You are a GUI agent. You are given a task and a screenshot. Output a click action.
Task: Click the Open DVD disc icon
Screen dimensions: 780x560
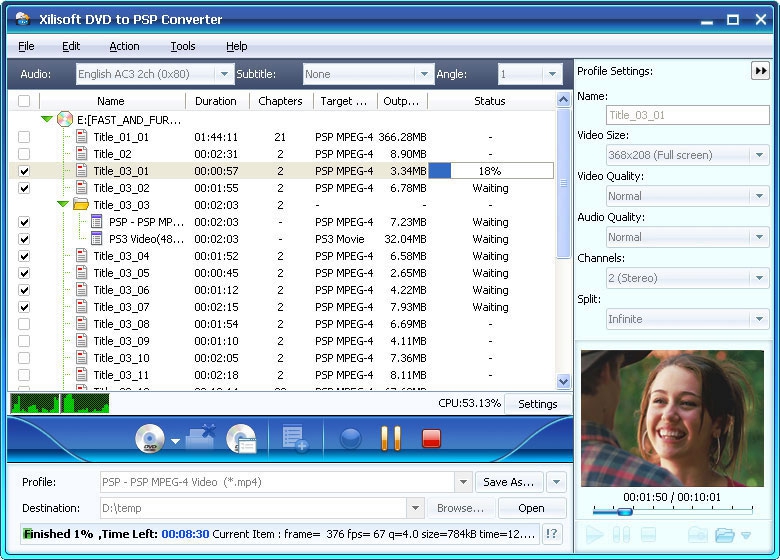click(x=150, y=438)
